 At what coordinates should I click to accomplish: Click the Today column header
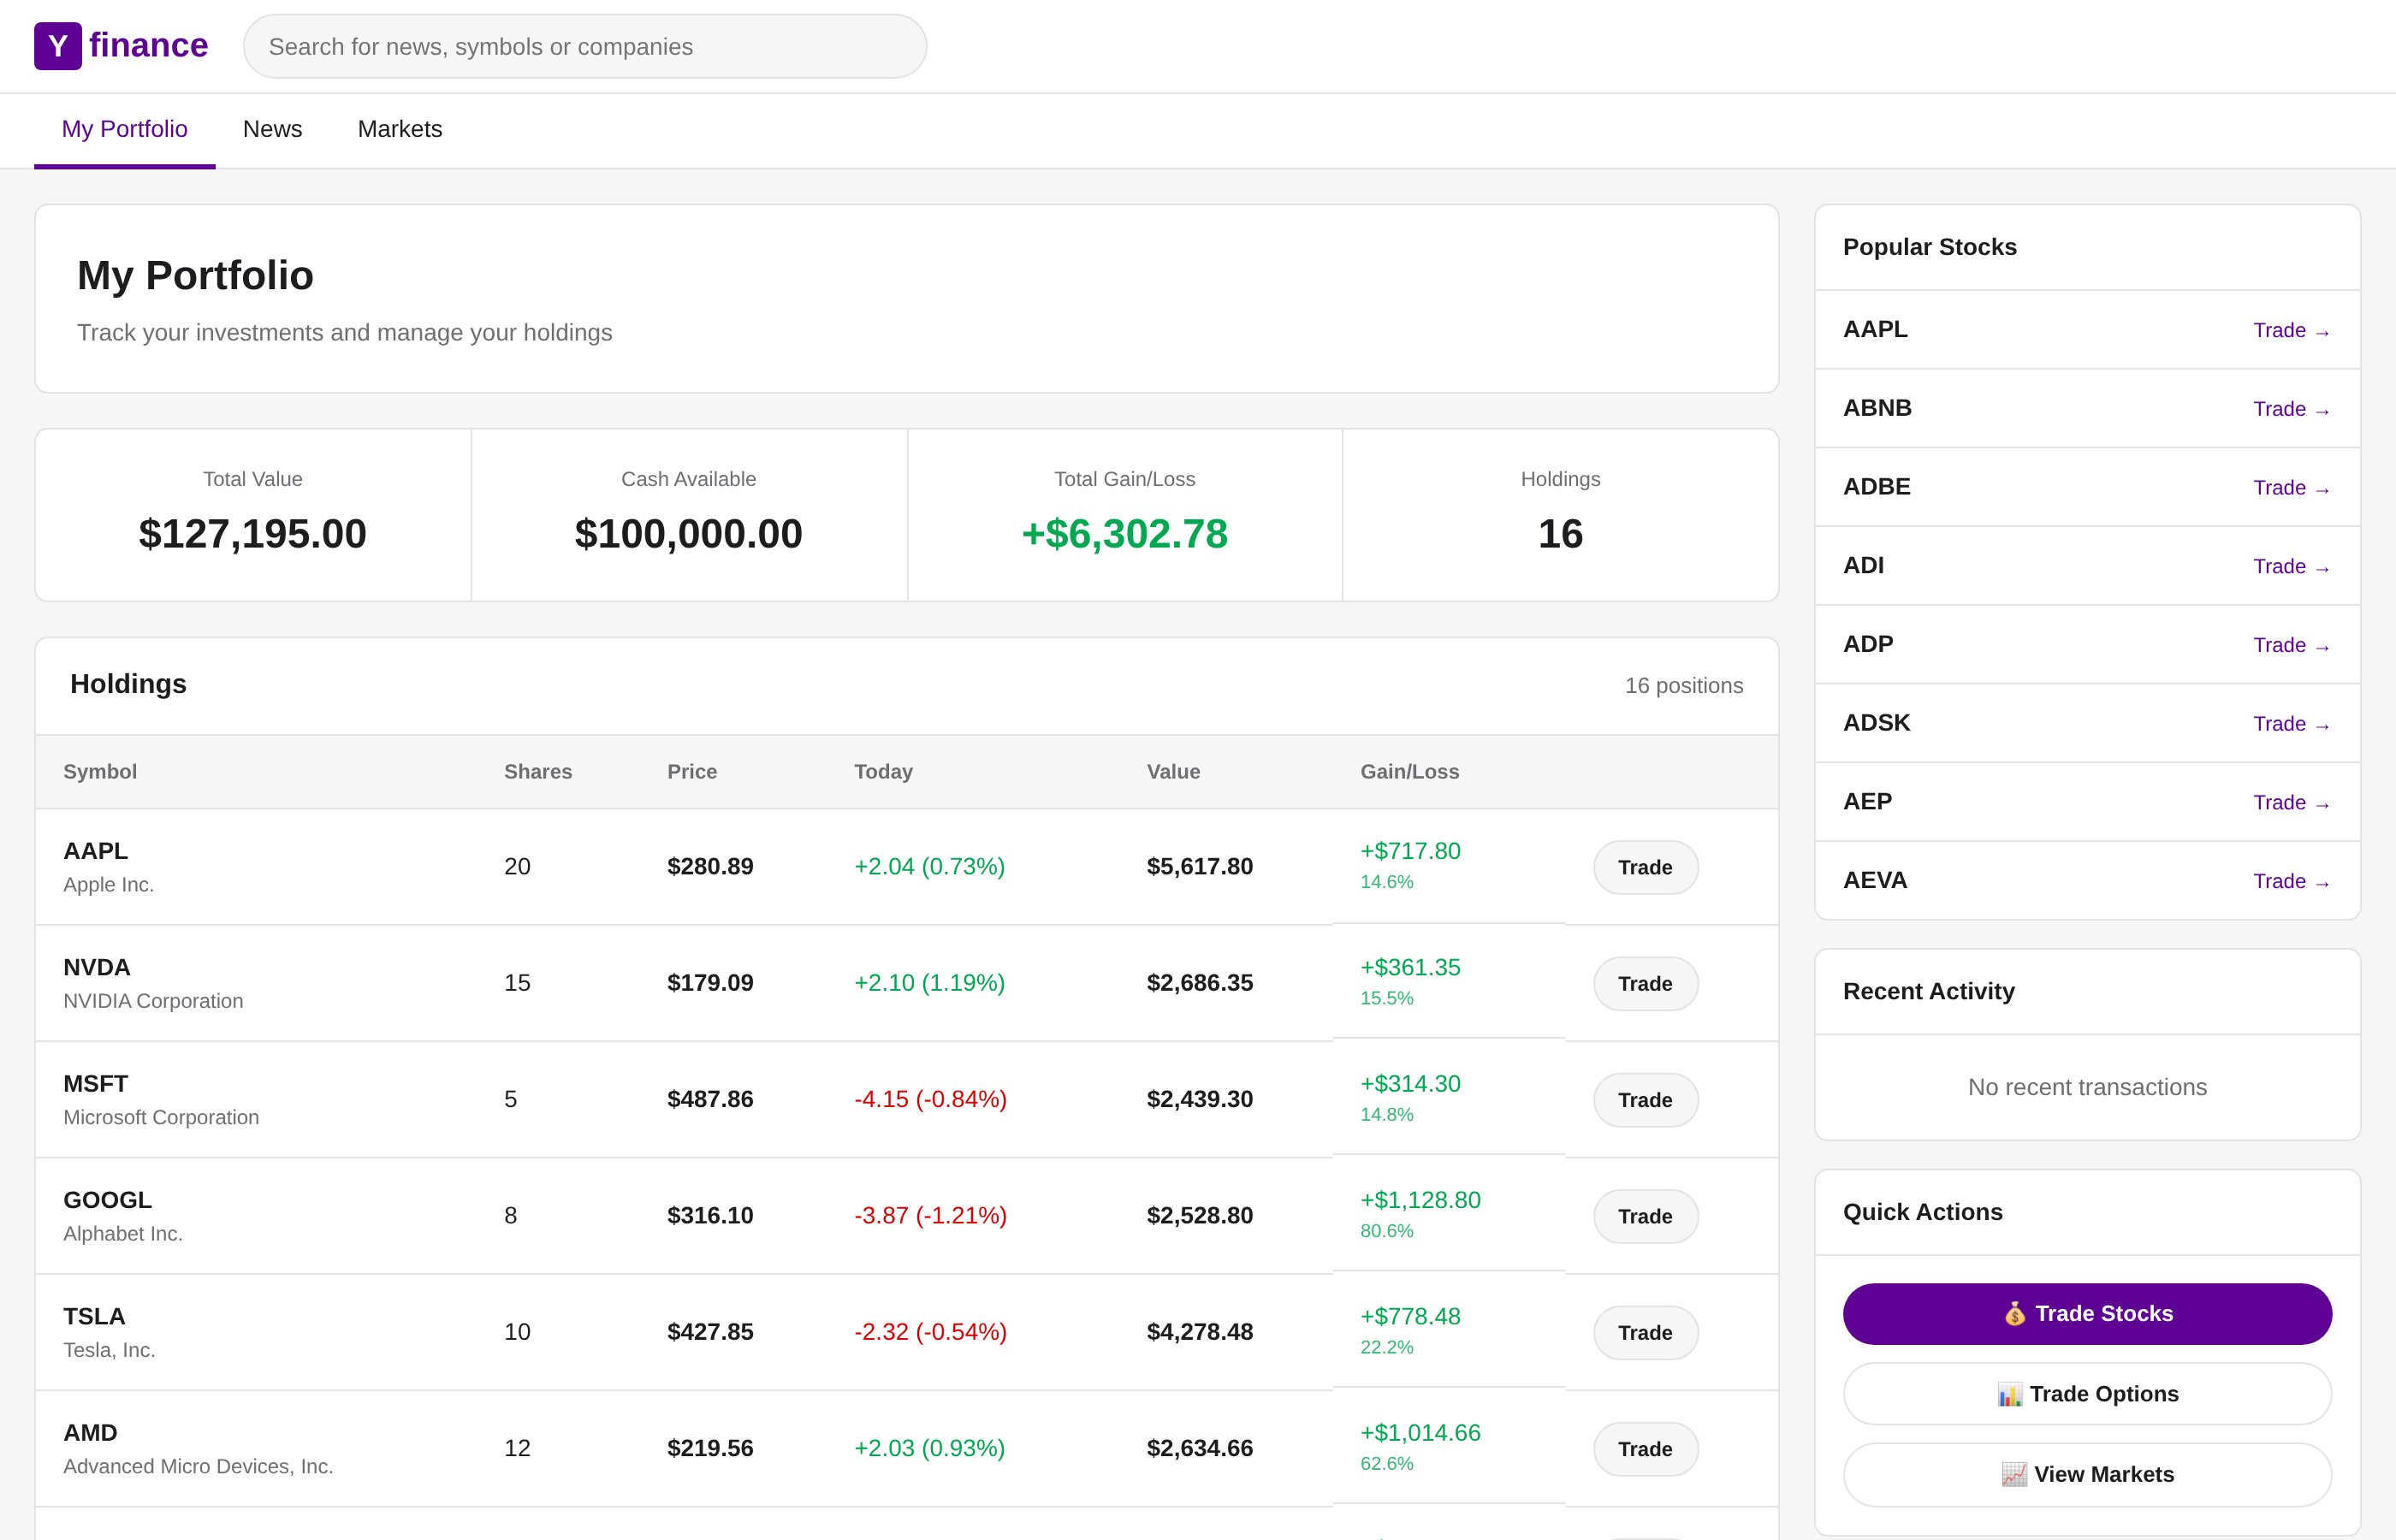pyautogui.click(x=883, y=772)
